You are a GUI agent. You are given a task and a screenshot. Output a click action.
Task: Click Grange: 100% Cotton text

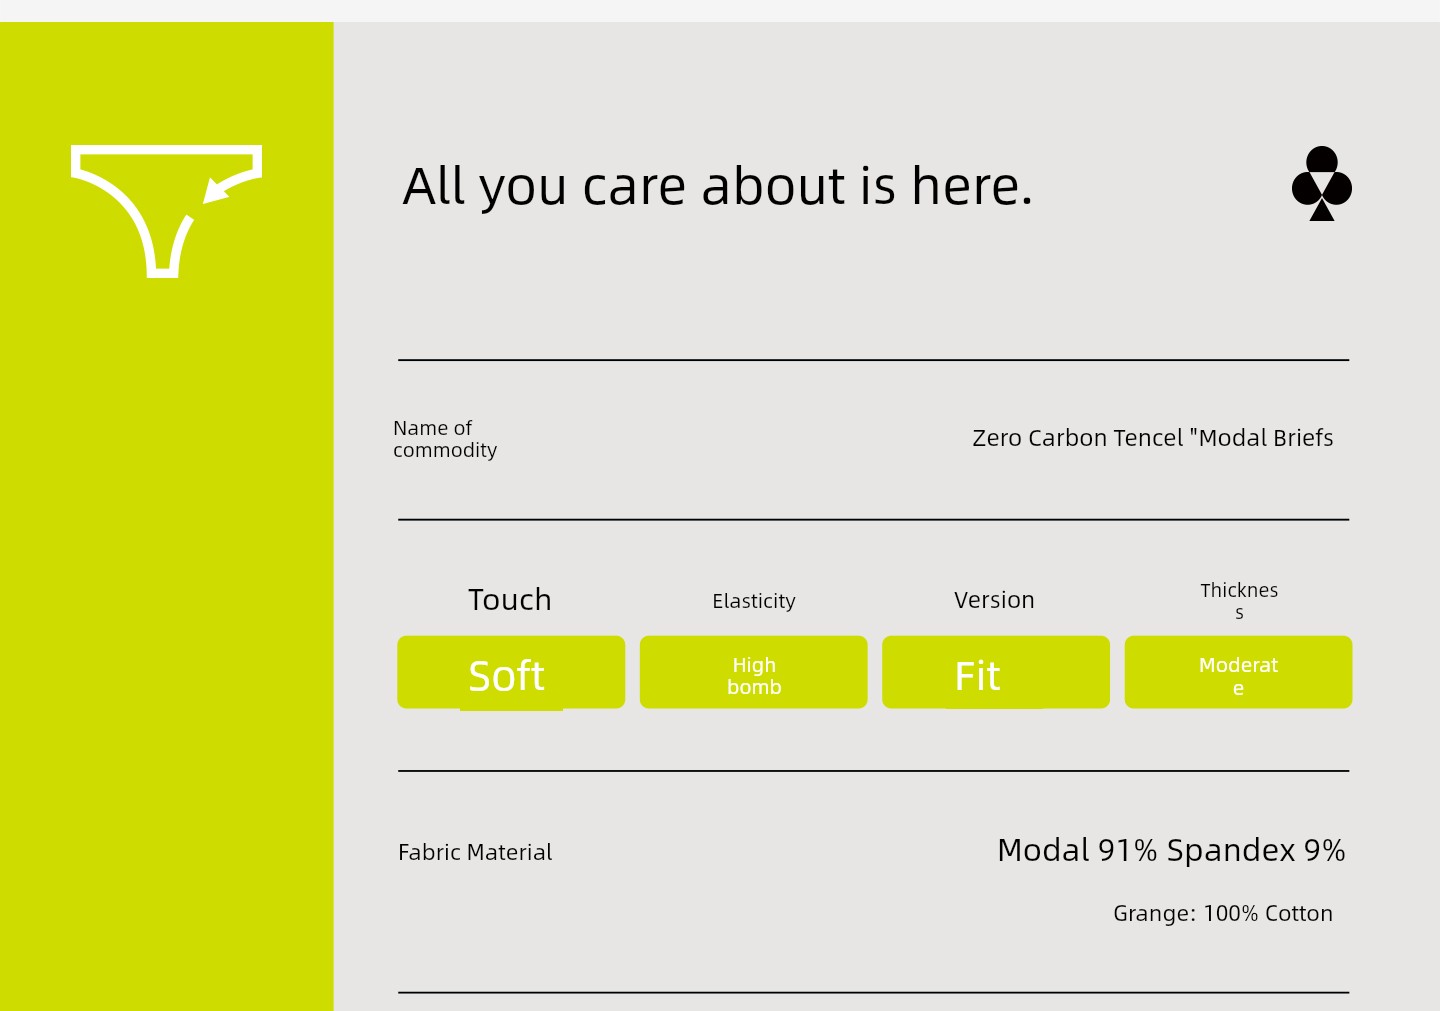point(1222,913)
